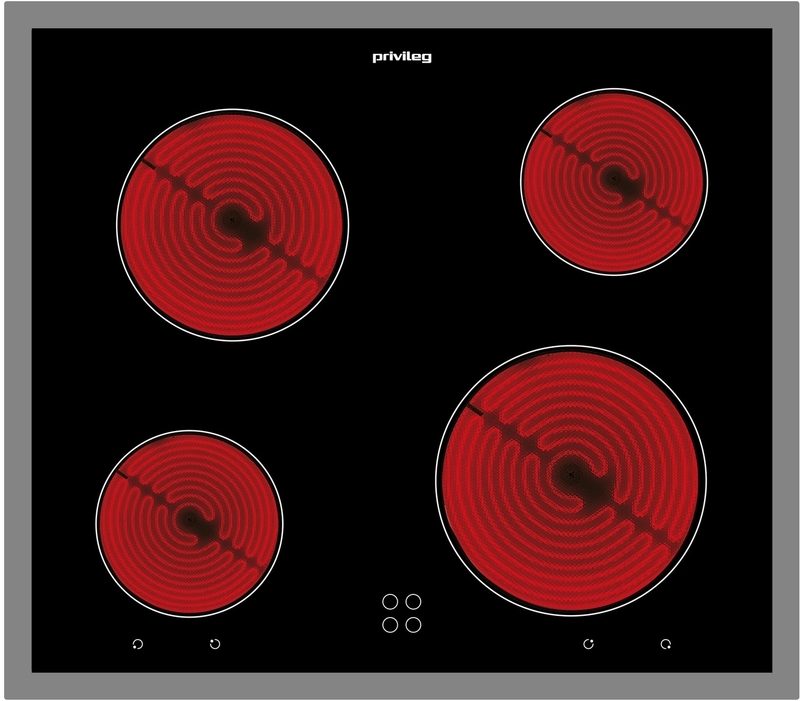
Task: Click the gray frame's left edge
Action: click(x=15, y=350)
